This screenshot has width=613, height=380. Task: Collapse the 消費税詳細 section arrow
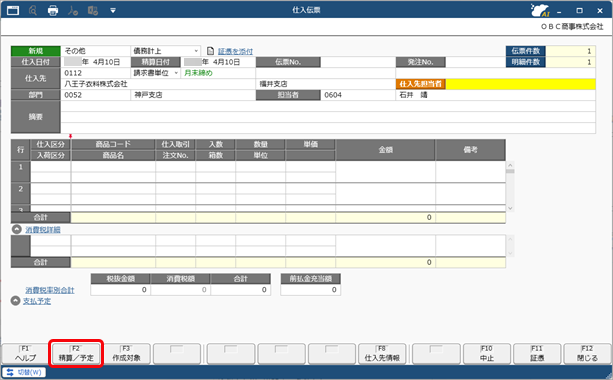(16, 229)
